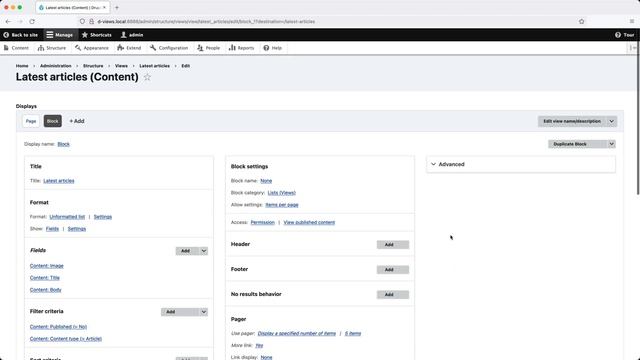Change the Show Fields link
The image size is (640, 360).
coord(52,229)
